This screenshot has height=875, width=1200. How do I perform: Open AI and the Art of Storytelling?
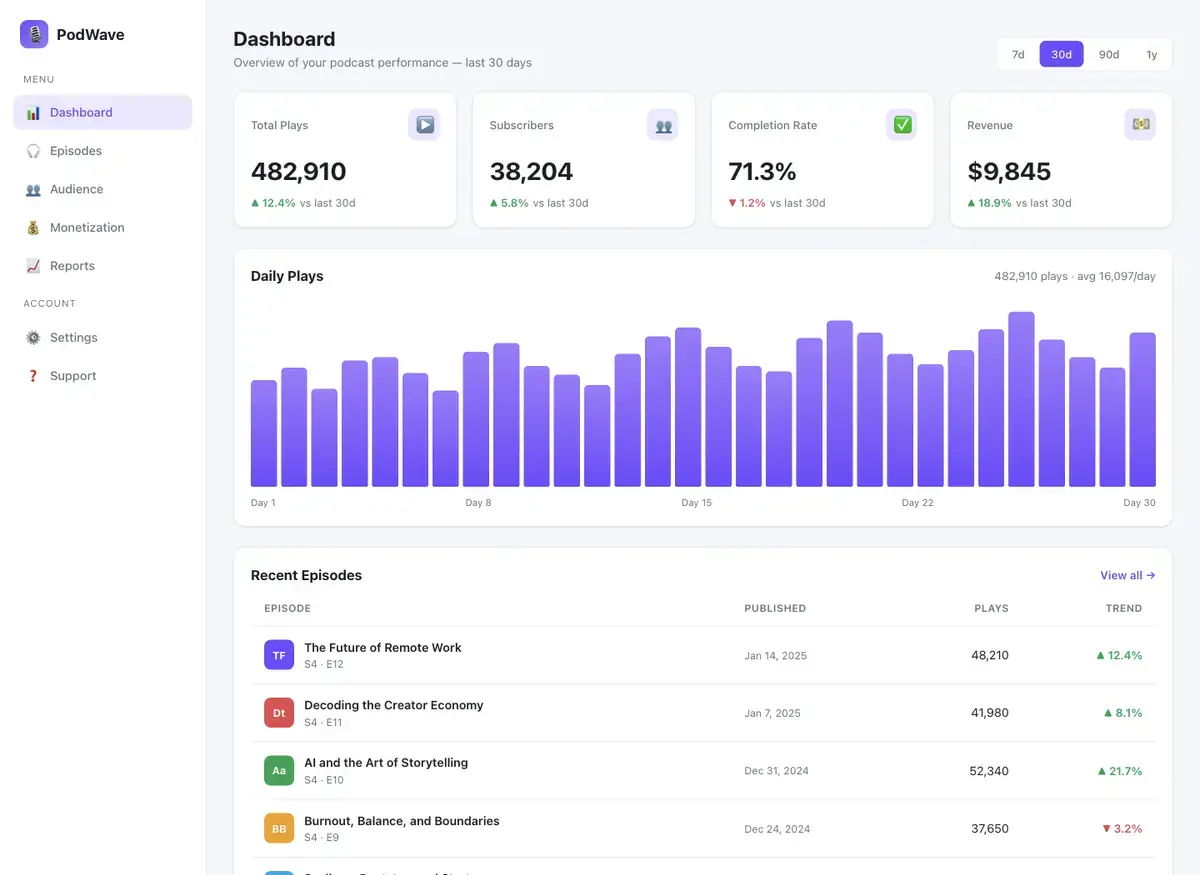pos(386,763)
